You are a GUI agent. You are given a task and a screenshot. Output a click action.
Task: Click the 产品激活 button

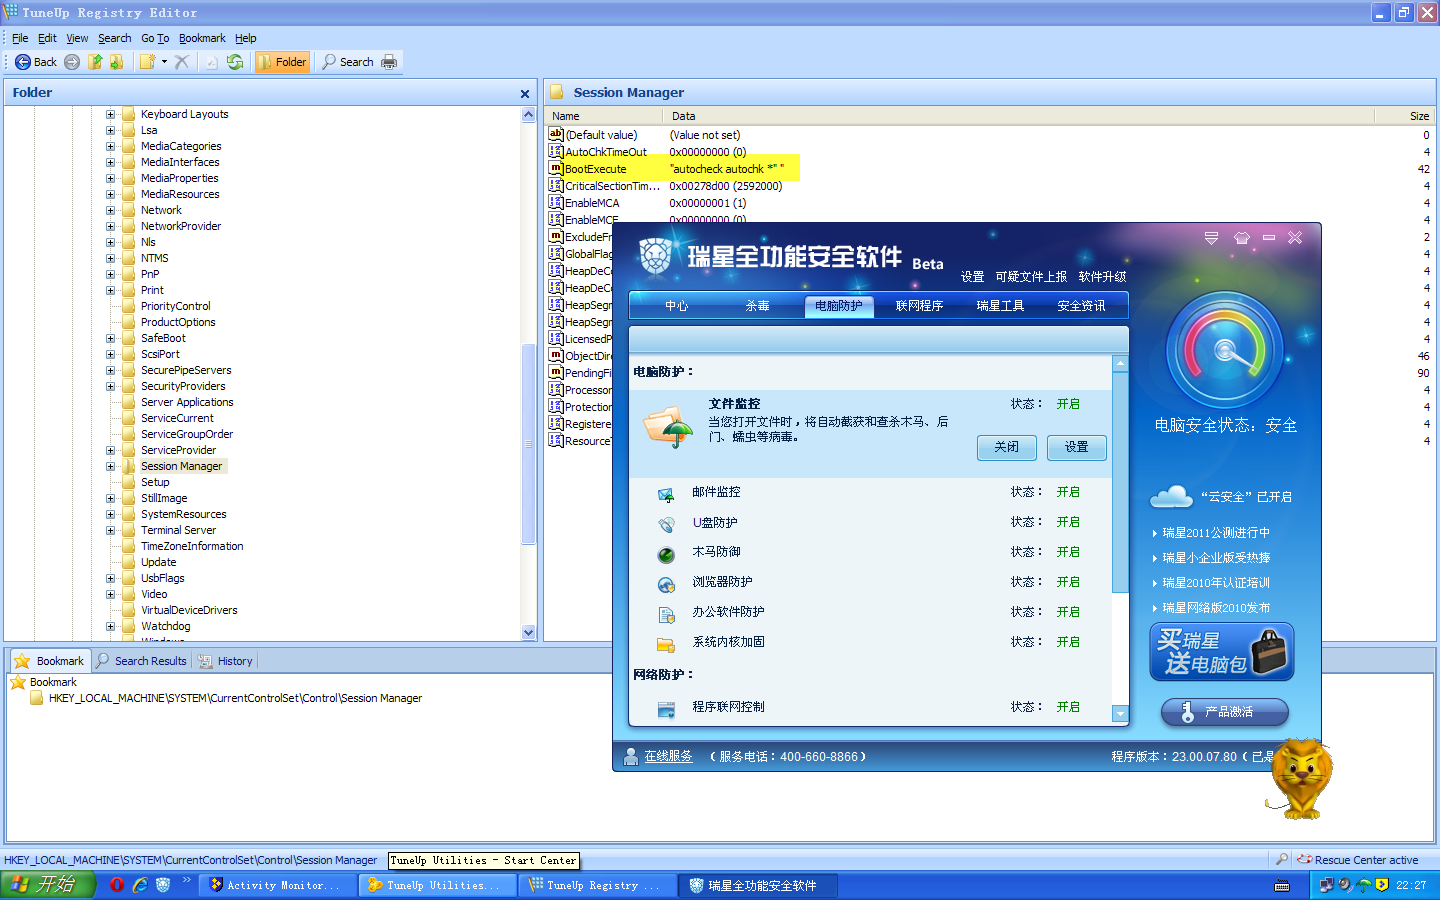click(1225, 712)
